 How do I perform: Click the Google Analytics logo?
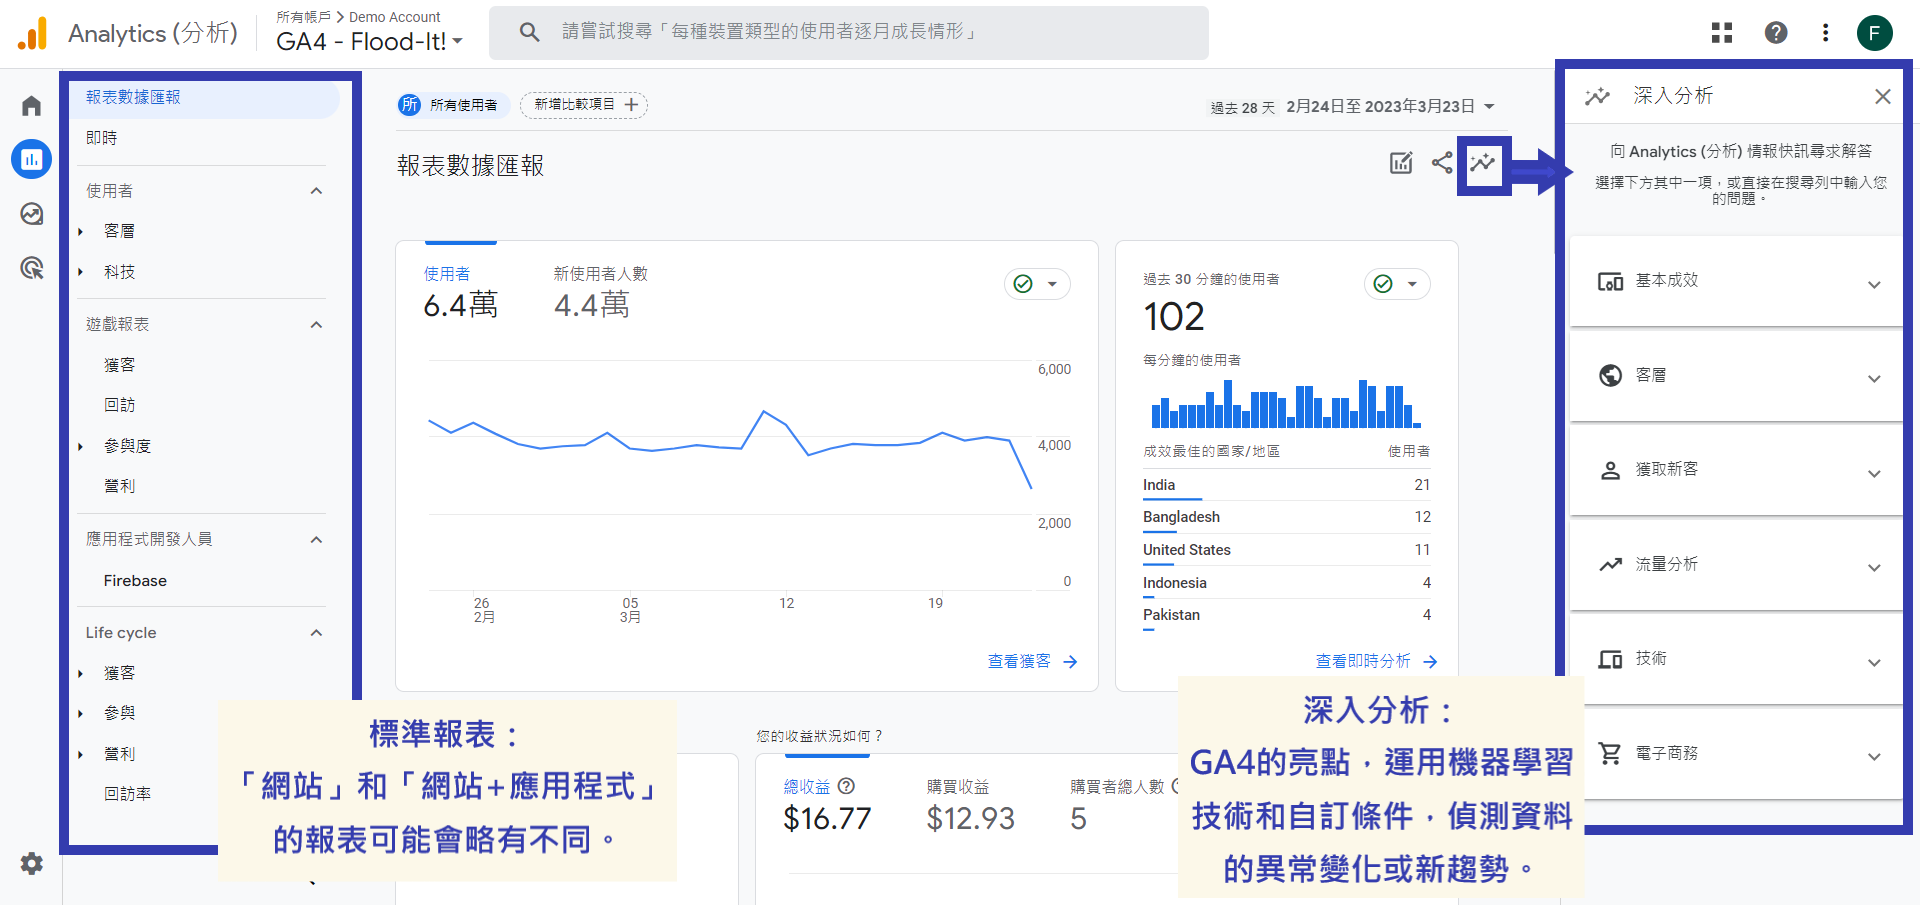[x=32, y=33]
